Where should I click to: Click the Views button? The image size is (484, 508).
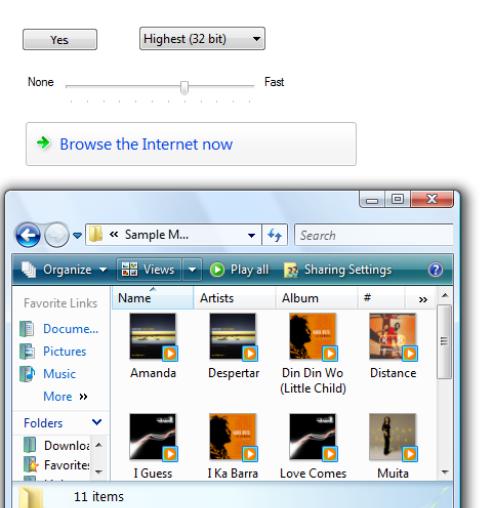point(149,269)
